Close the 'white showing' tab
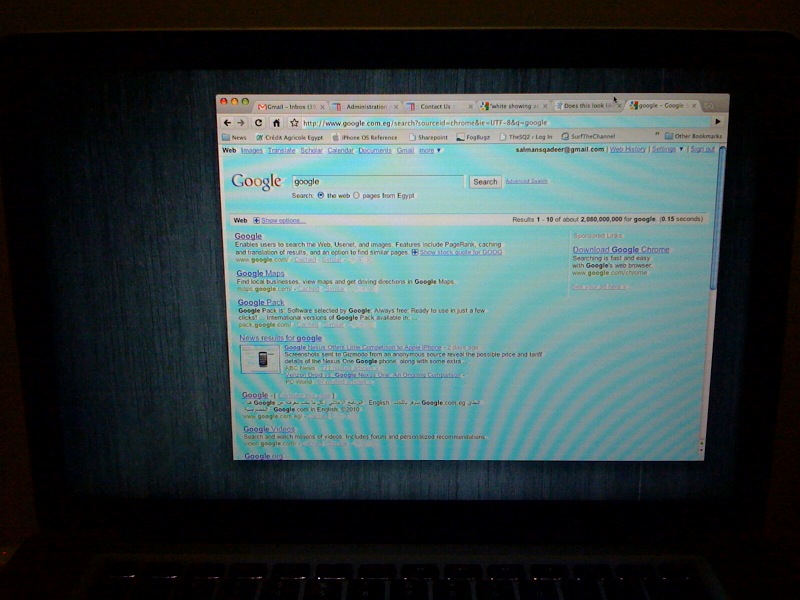The width and height of the screenshot is (800, 600). [545, 106]
